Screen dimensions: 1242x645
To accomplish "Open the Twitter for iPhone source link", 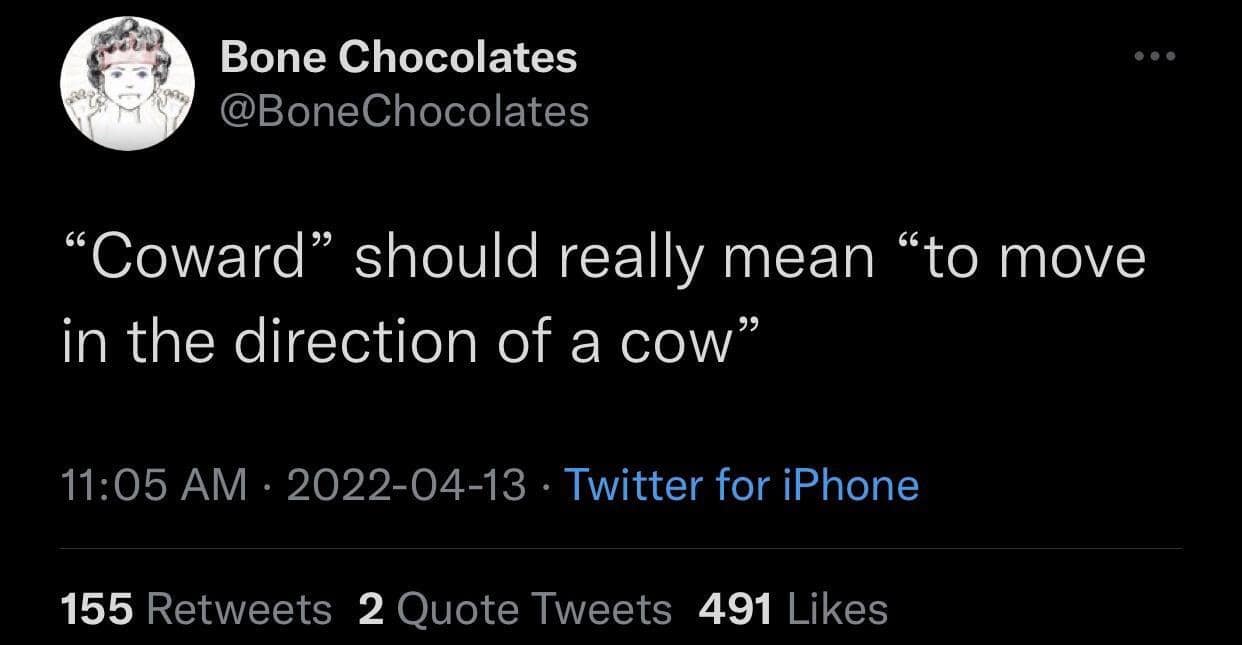I will [x=742, y=485].
